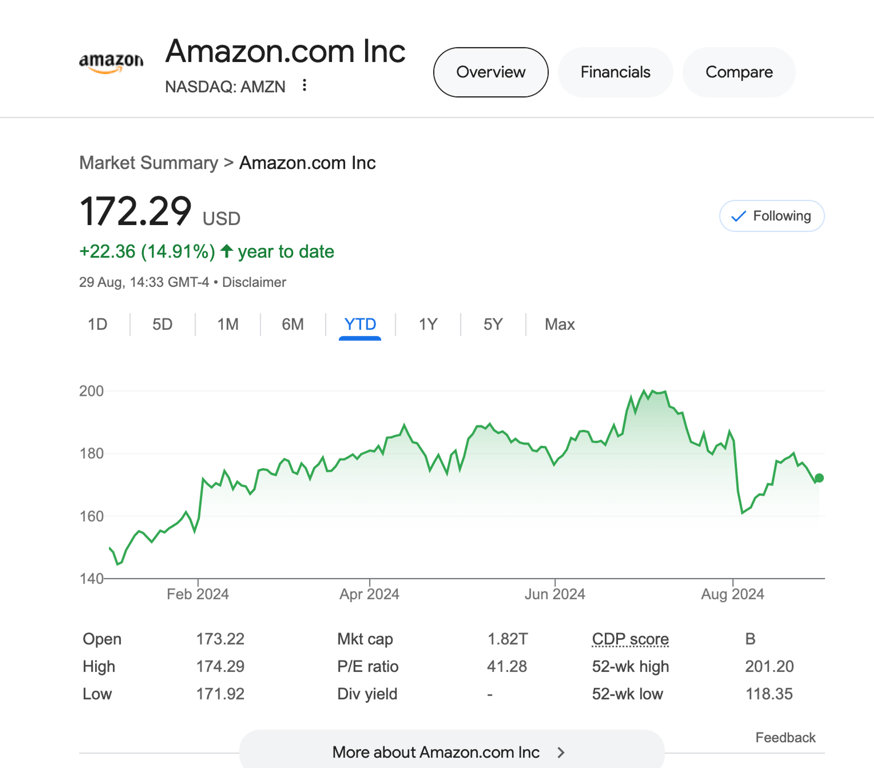Viewport: 874px width, 768px height.
Task: Select the YTD range tab
Action: click(x=360, y=324)
